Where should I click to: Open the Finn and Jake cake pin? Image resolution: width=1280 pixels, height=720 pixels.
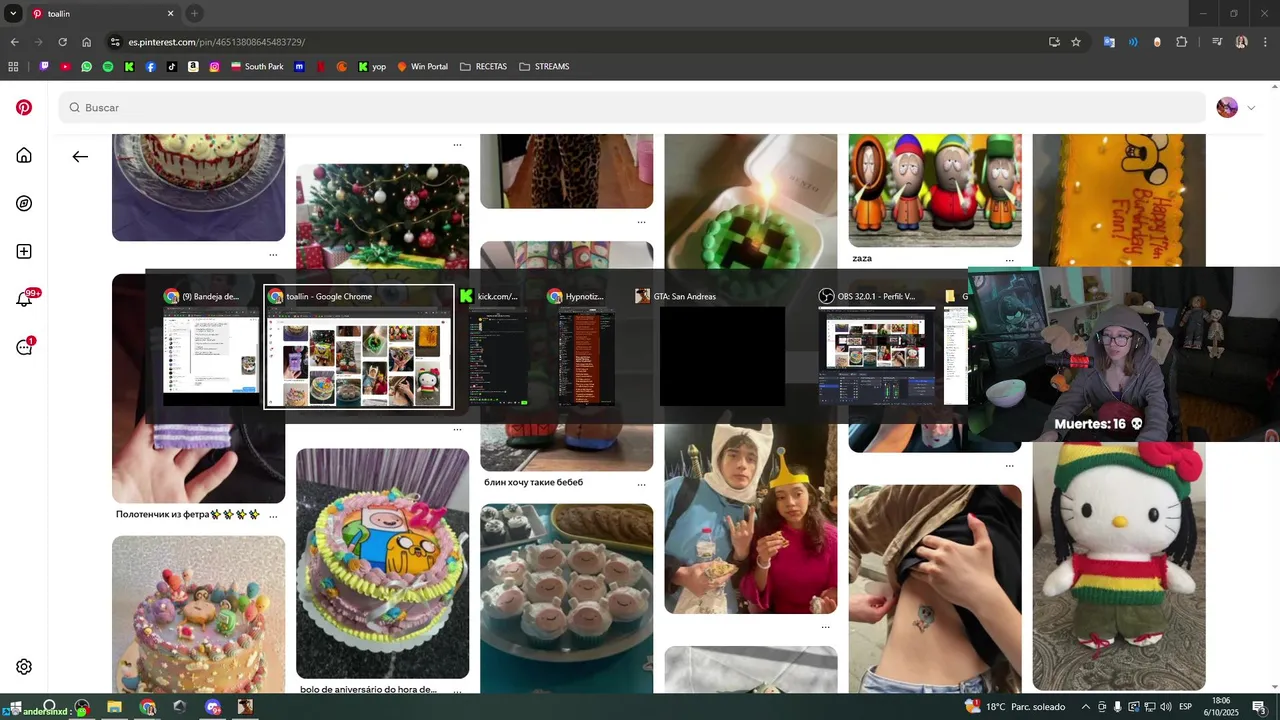click(x=382, y=563)
